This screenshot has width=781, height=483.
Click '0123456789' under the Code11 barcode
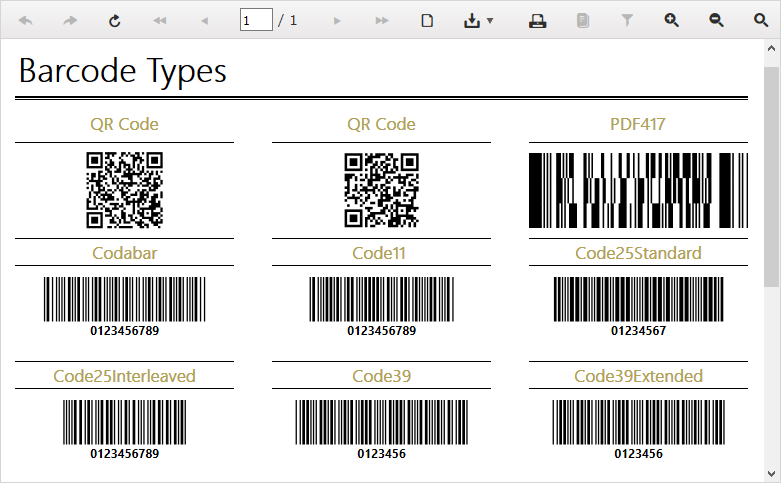coord(382,331)
